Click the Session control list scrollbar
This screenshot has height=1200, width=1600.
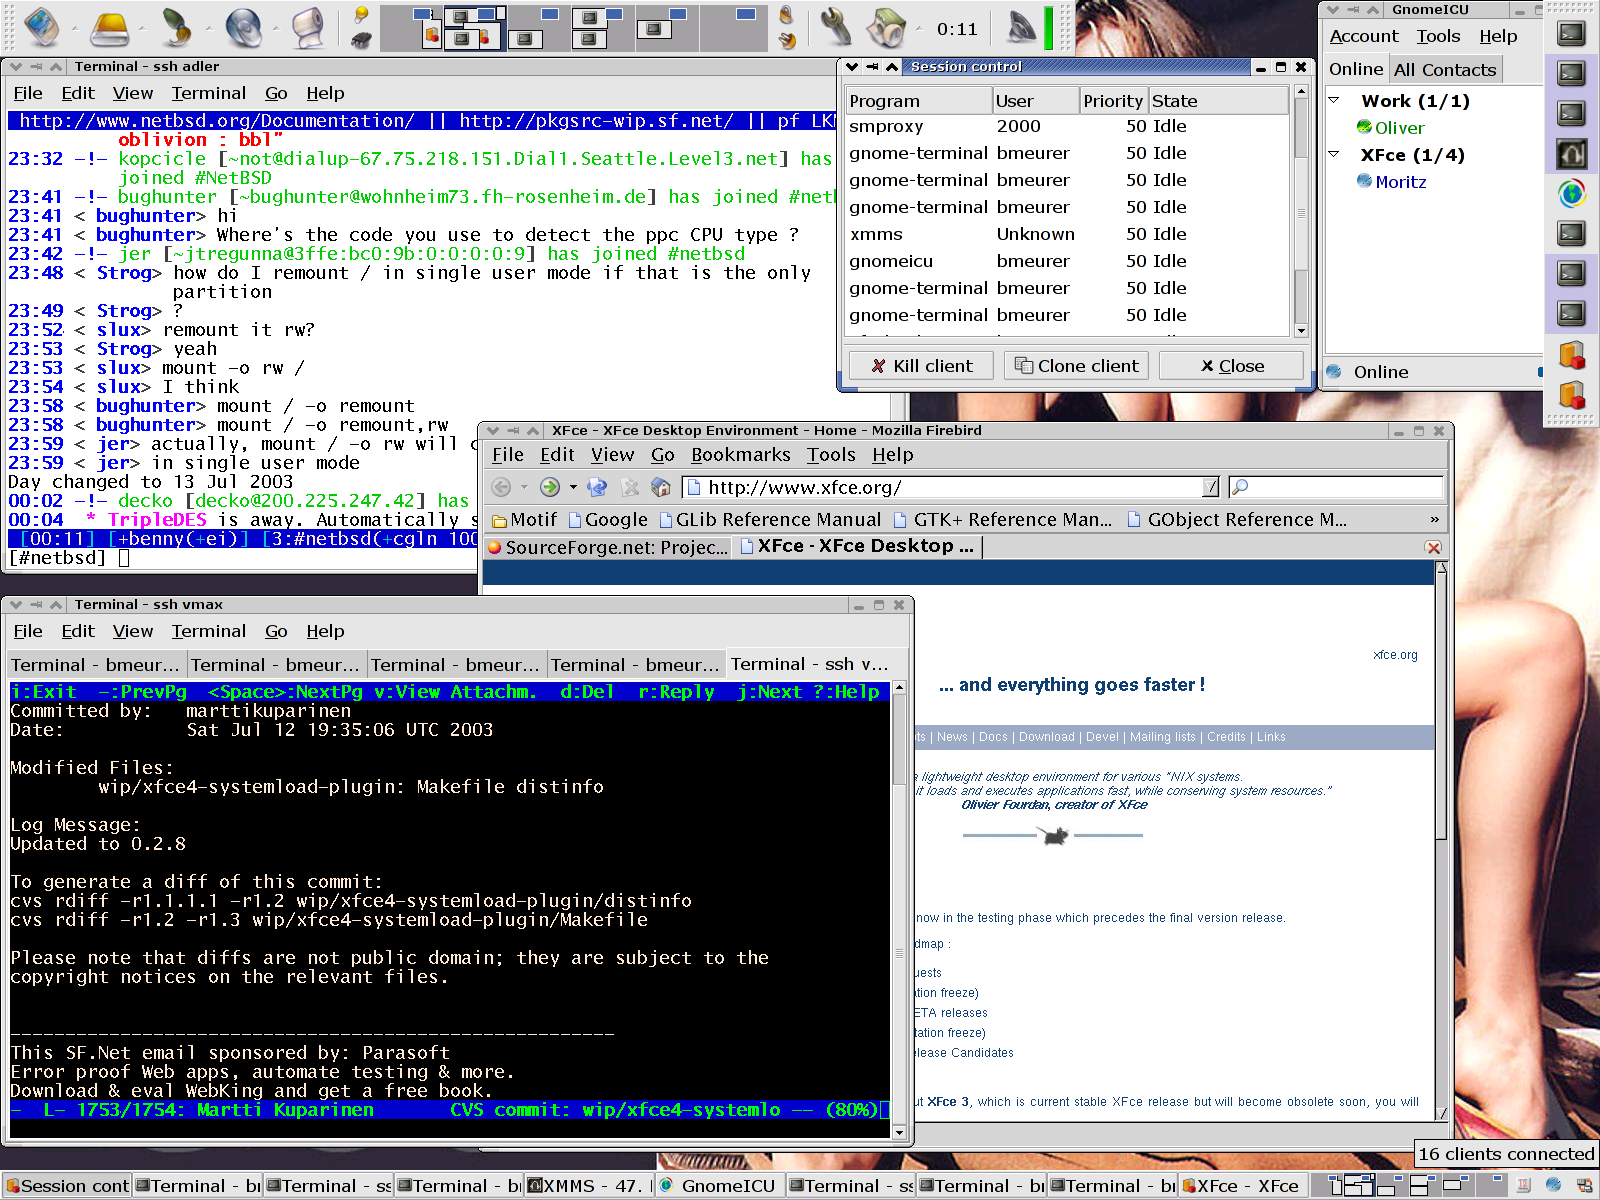point(1301,212)
